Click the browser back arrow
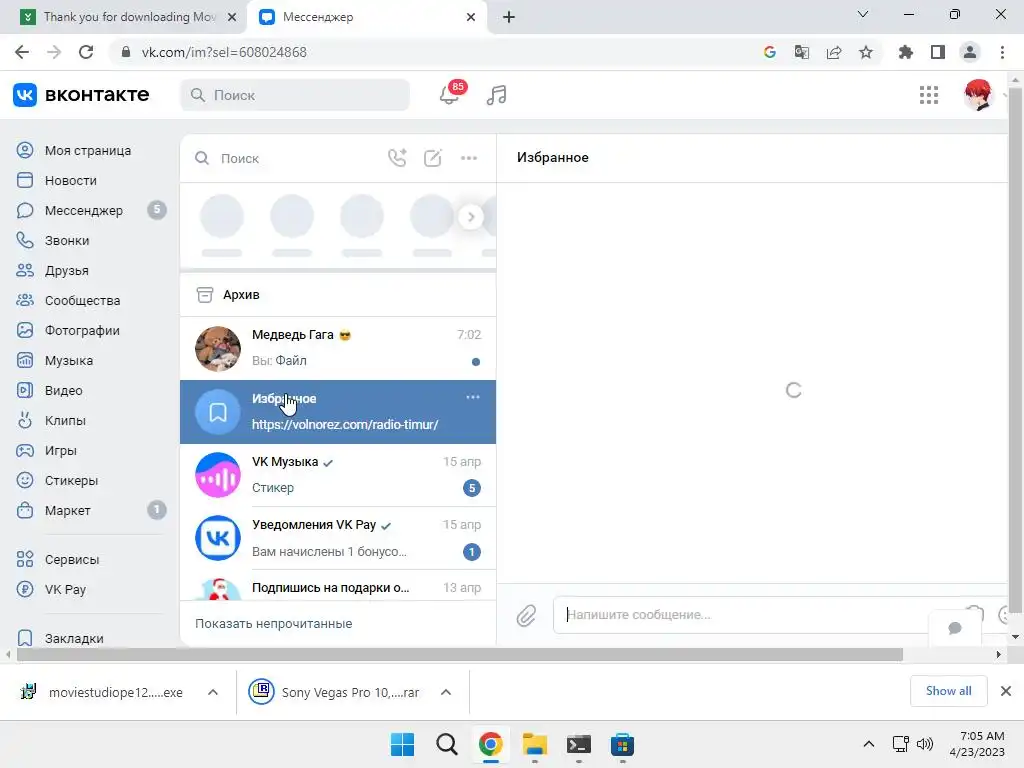Viewport: 1024px width, 768px height. pyautogui.click(x=22, y=52)
